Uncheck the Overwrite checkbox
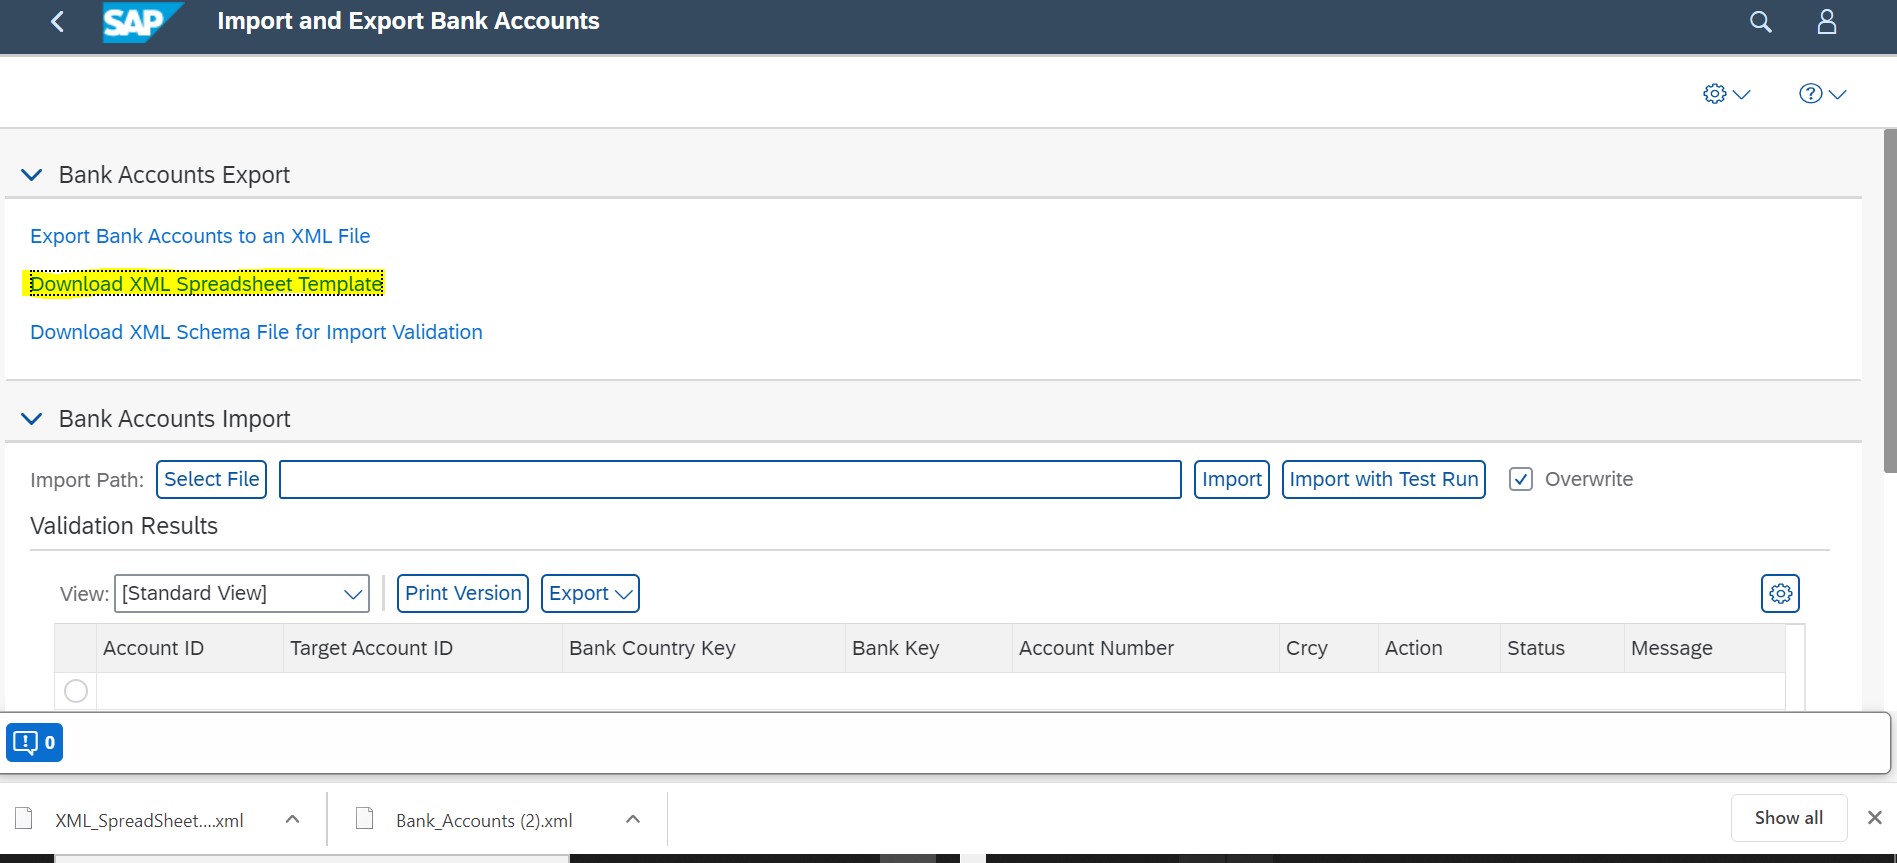This screenshot has height=863, width=1897. [1520, 480]
